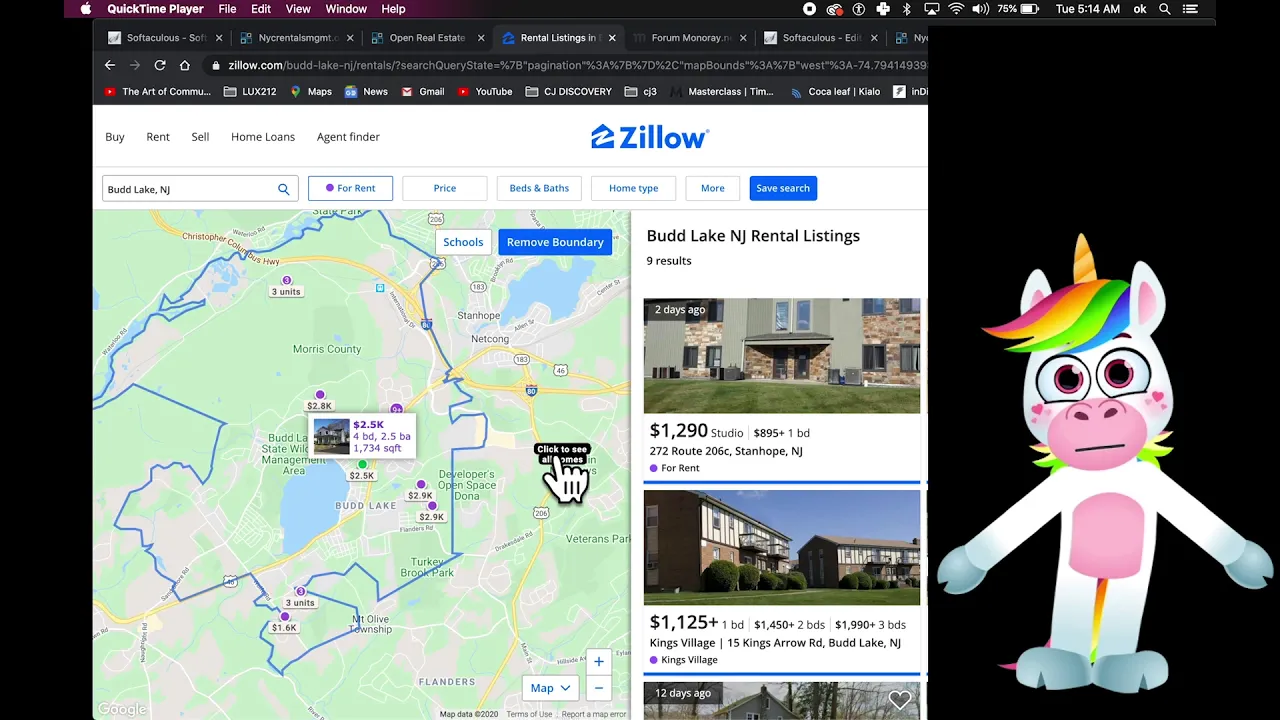Zoom out the map with the minus button
Viewport: 1280px width, 720px height.
click(598, 688)
